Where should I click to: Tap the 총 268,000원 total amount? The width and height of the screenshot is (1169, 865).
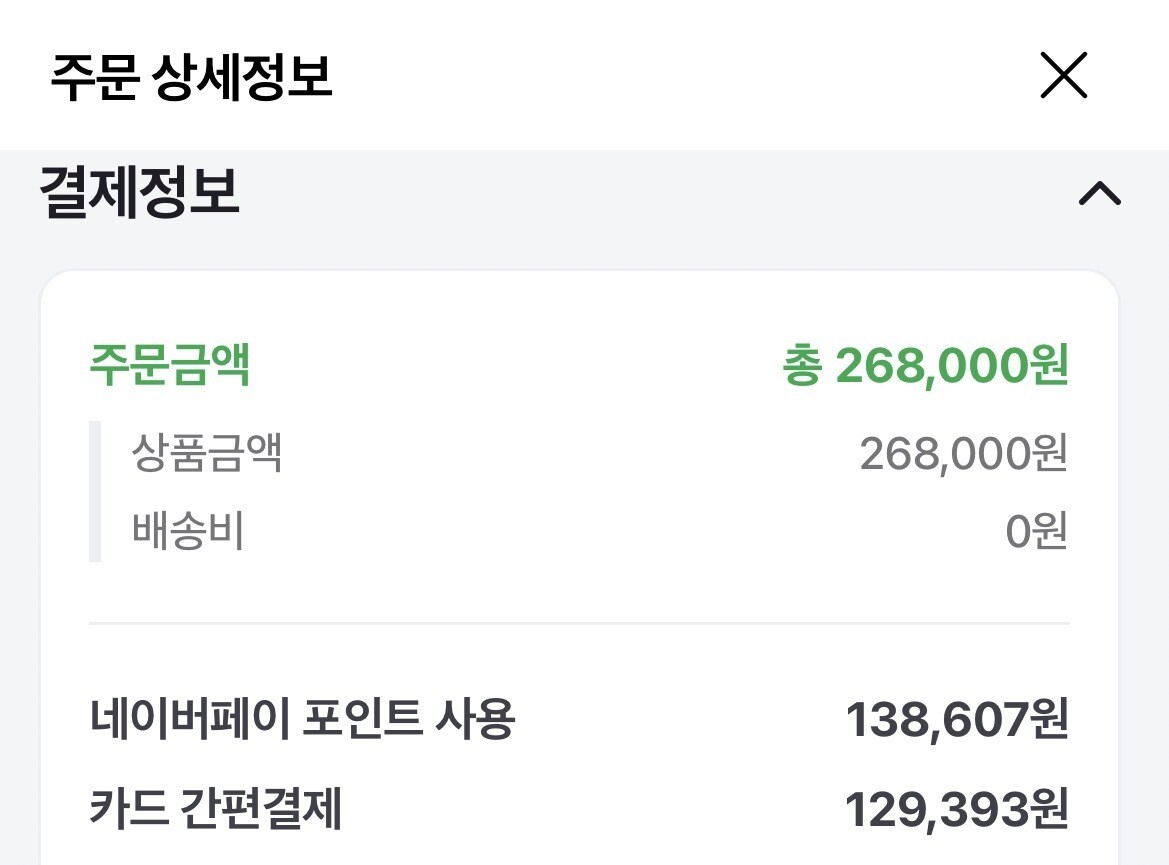(925, 367)
